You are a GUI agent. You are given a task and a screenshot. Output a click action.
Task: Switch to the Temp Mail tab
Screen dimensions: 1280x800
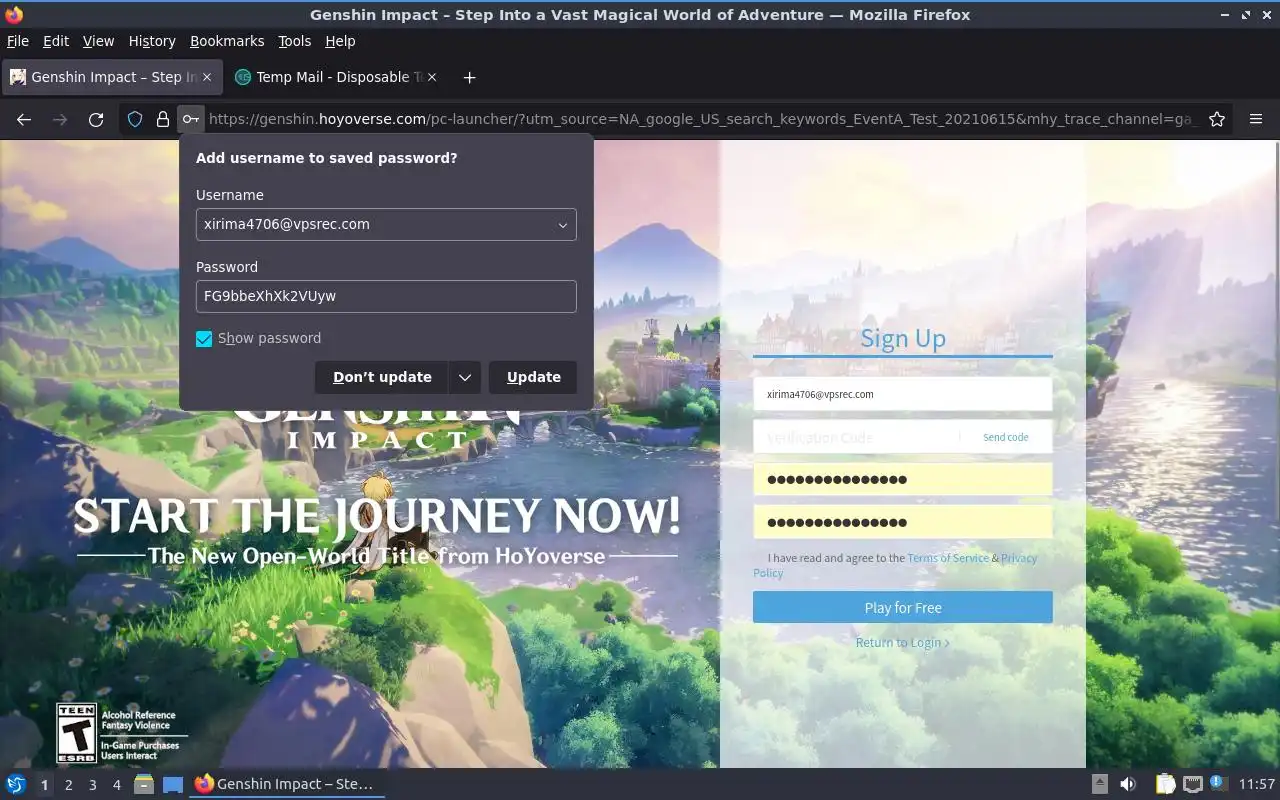pos(335,77)
